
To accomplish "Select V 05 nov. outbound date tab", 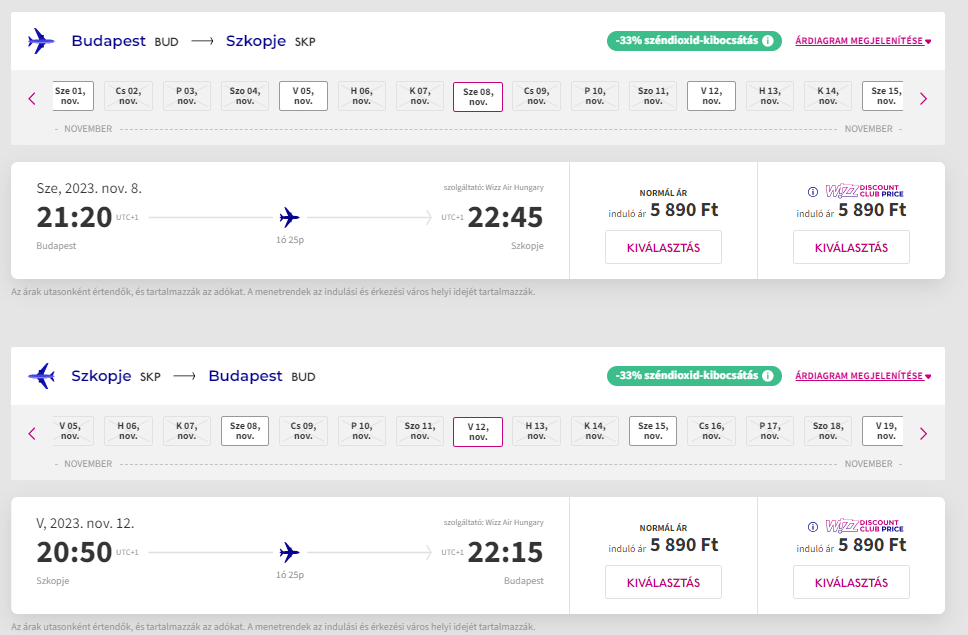I will (x=303, y=96).
